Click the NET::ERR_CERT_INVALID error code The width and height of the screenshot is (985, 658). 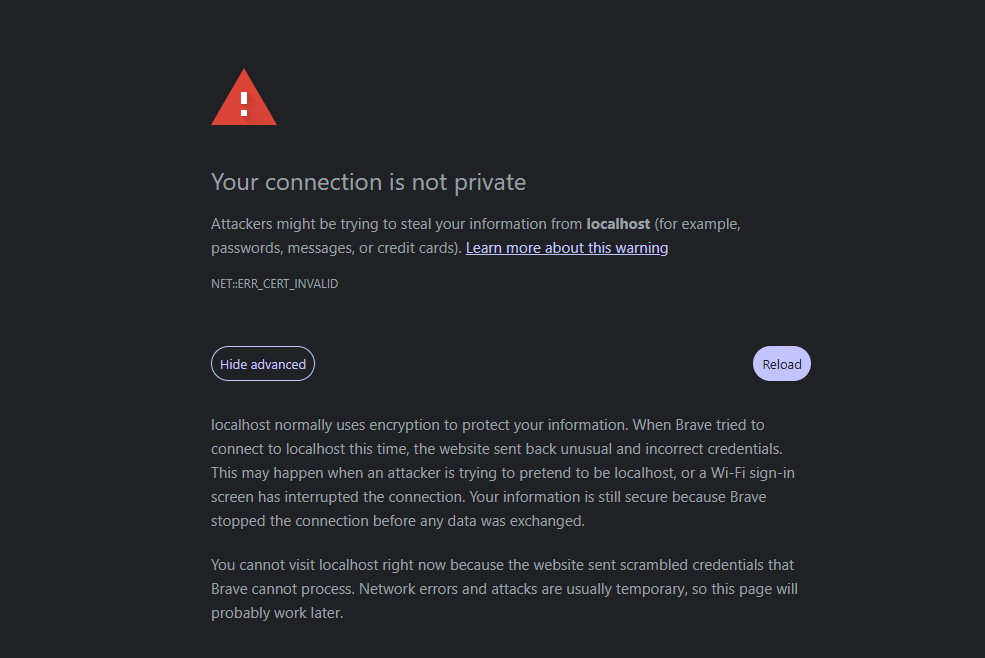274,284
